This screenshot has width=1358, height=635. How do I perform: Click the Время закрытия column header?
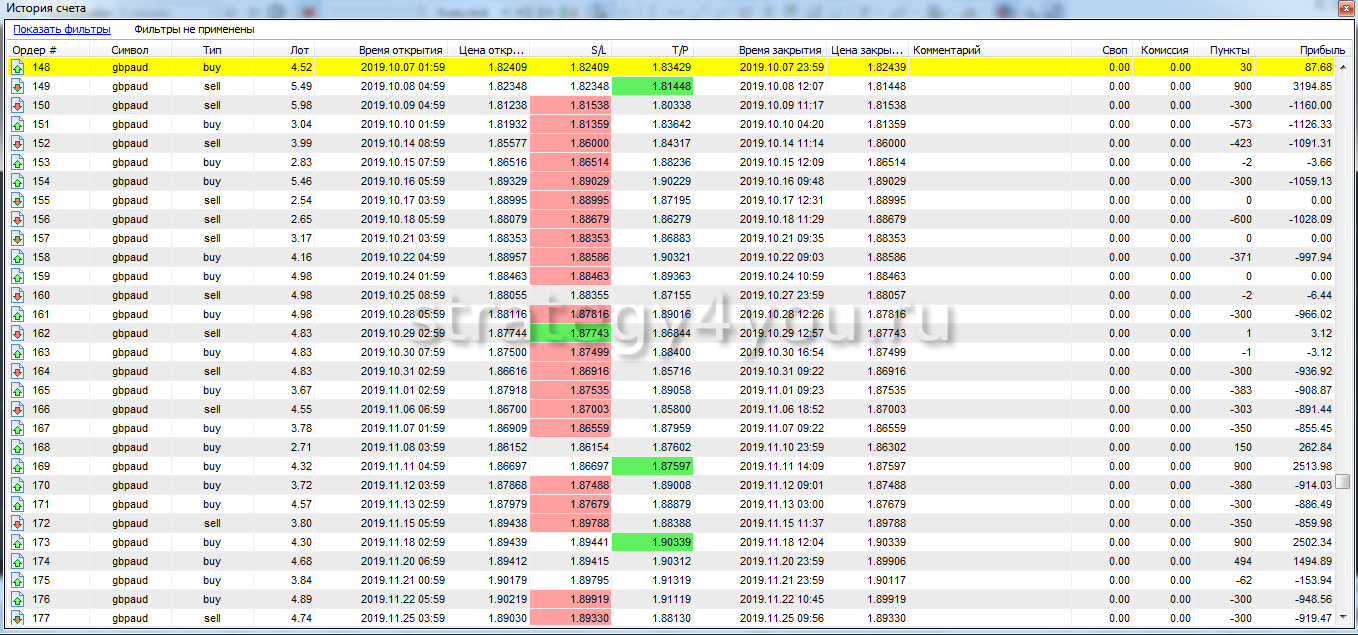779,50
